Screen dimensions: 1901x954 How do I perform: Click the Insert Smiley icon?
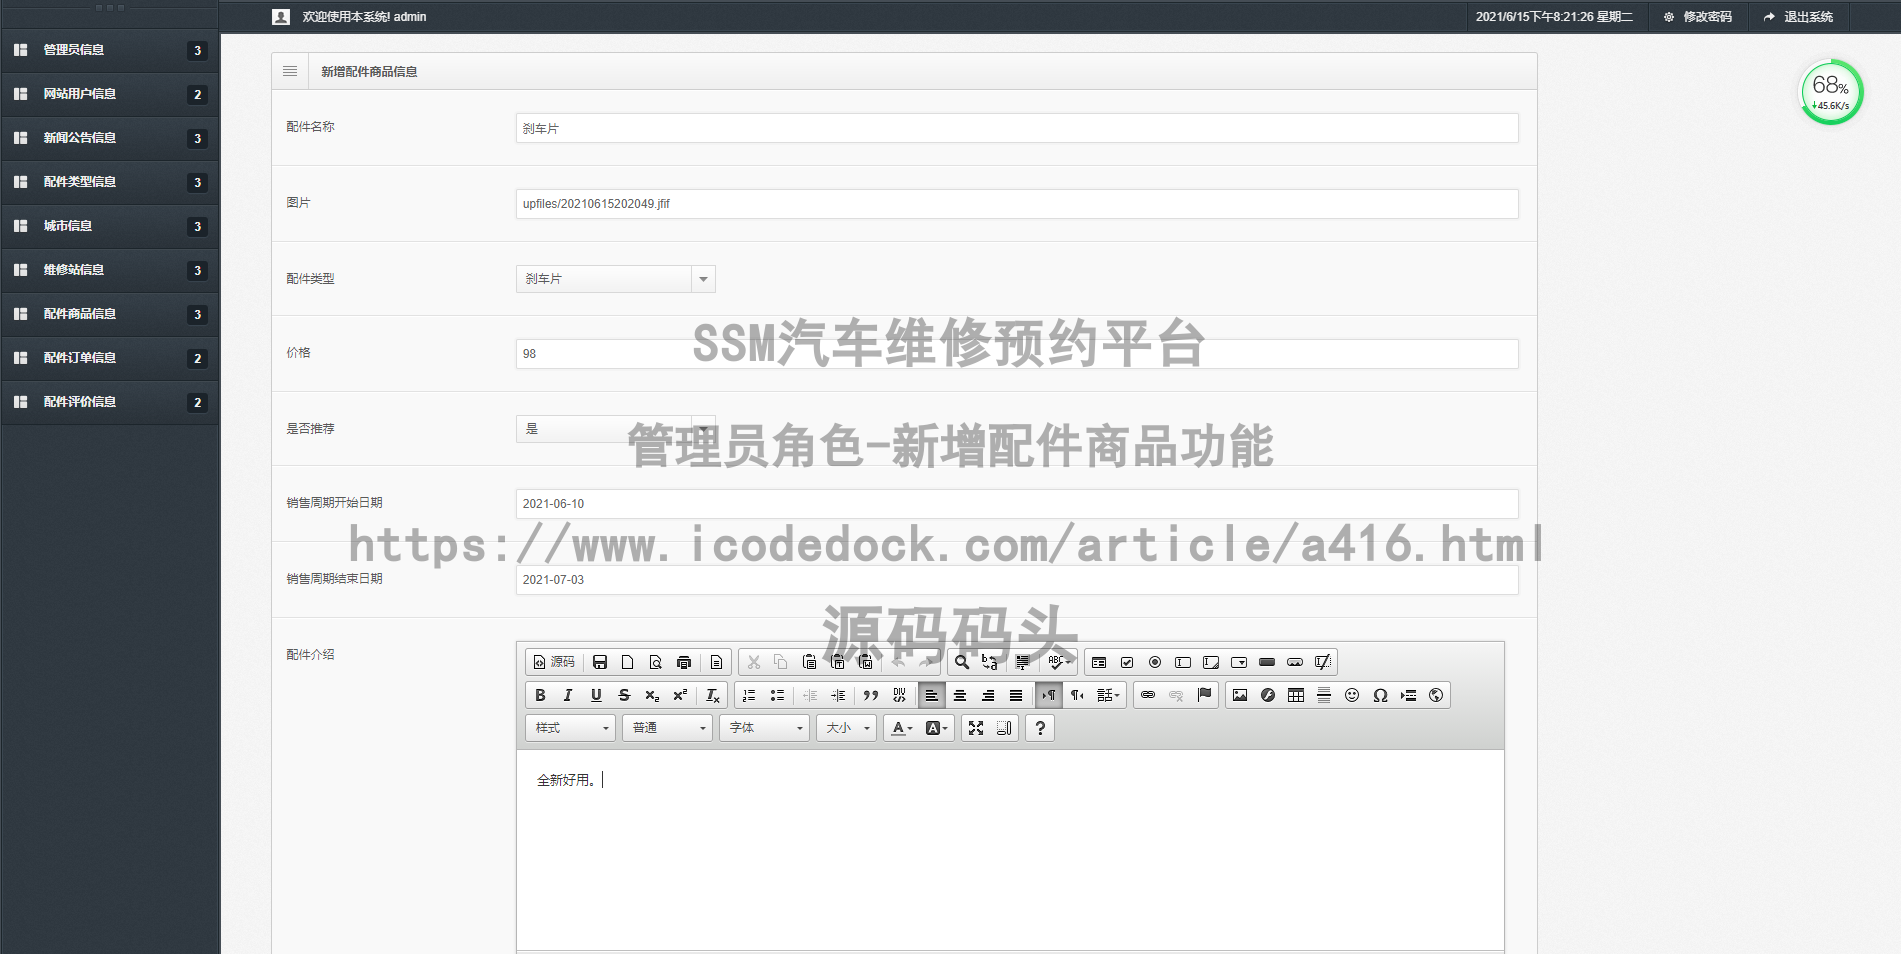(1351, 695)
